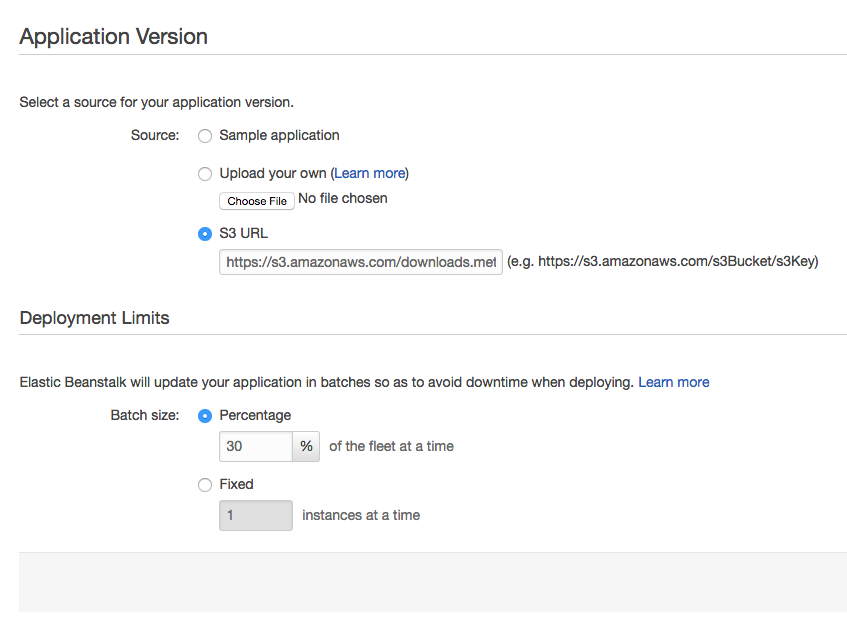Viewport: 847px width, 636px height.
Task: Click the No file chosen text
Action: point(342,198)
